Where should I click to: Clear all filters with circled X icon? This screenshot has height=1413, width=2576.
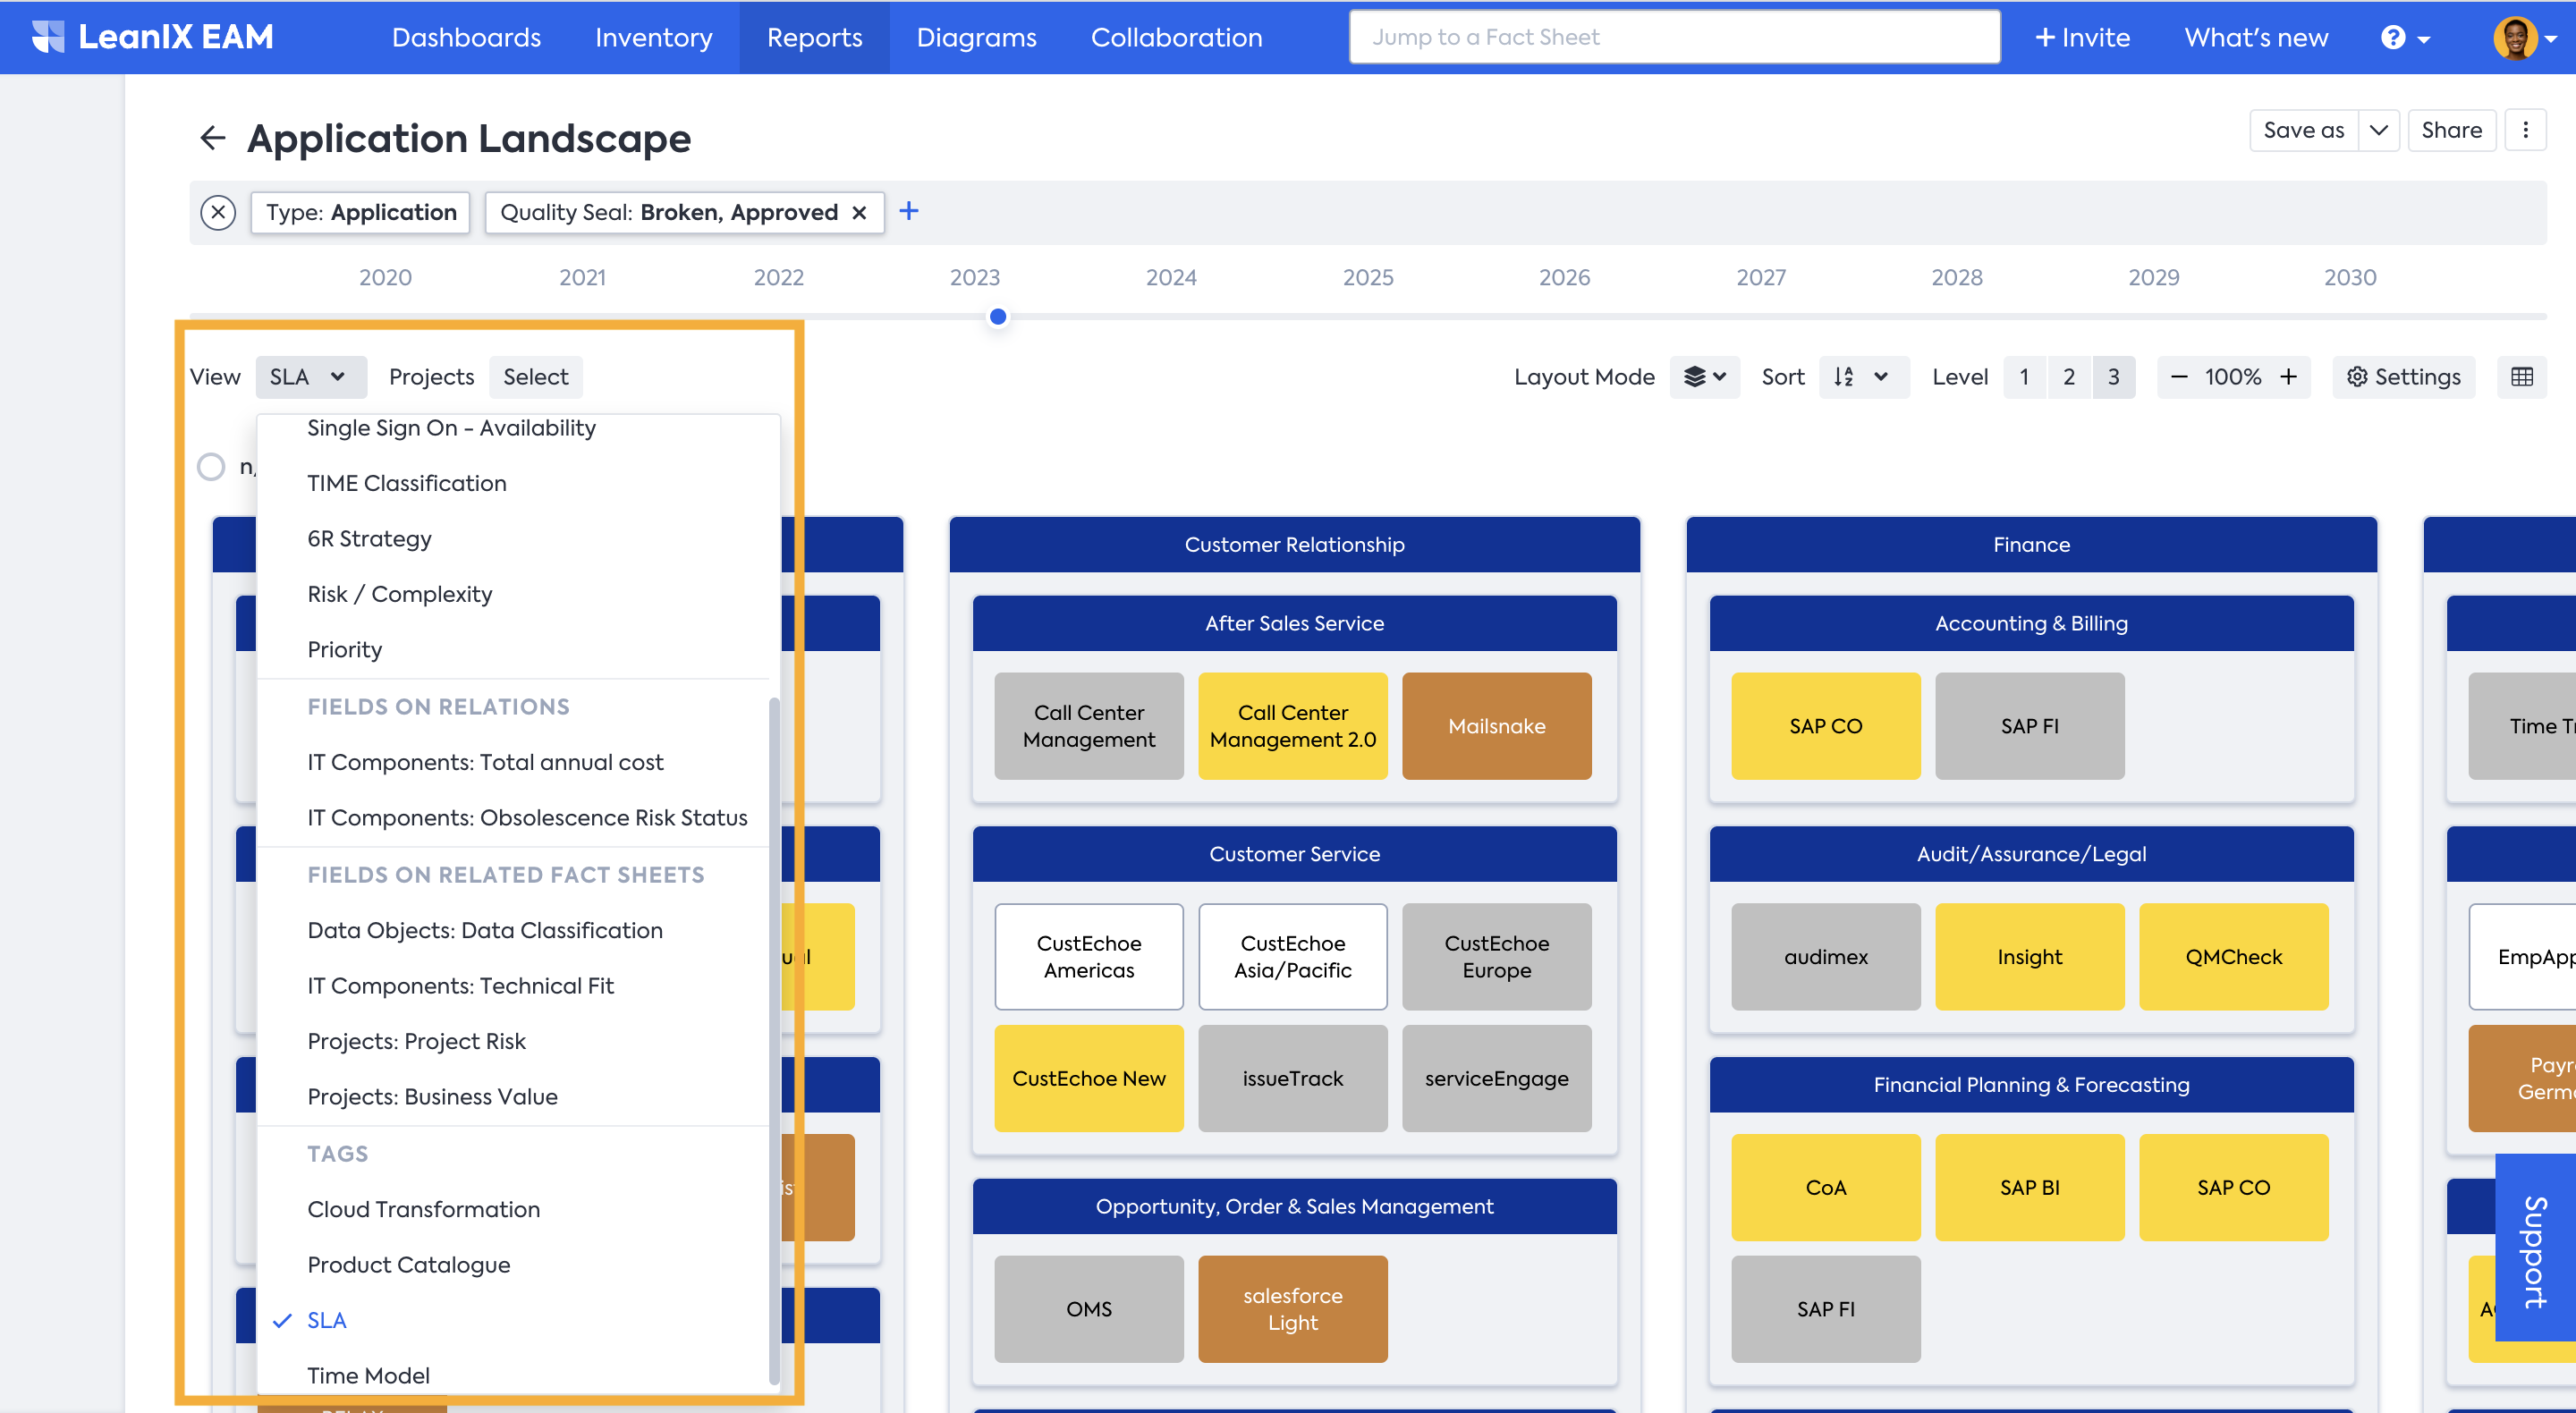(218, 212)
